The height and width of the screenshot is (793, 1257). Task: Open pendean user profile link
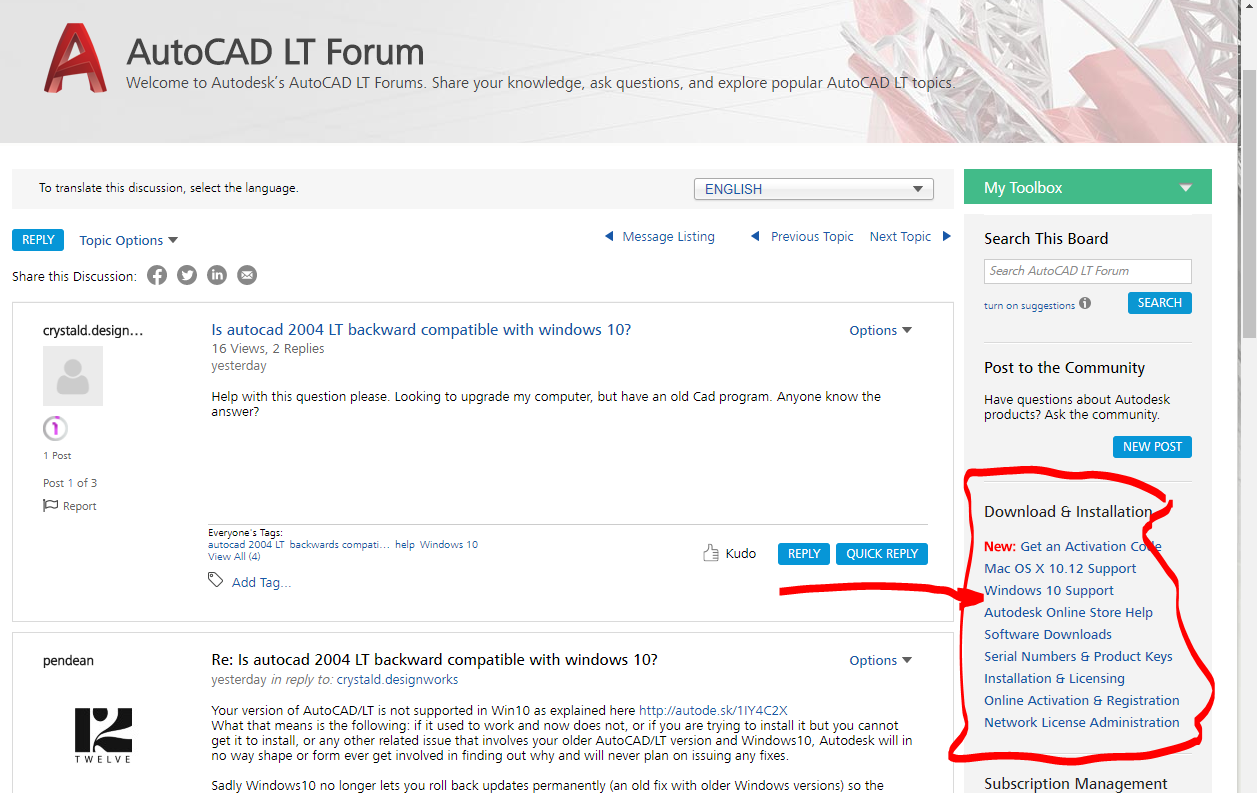[x=68, y=660]
